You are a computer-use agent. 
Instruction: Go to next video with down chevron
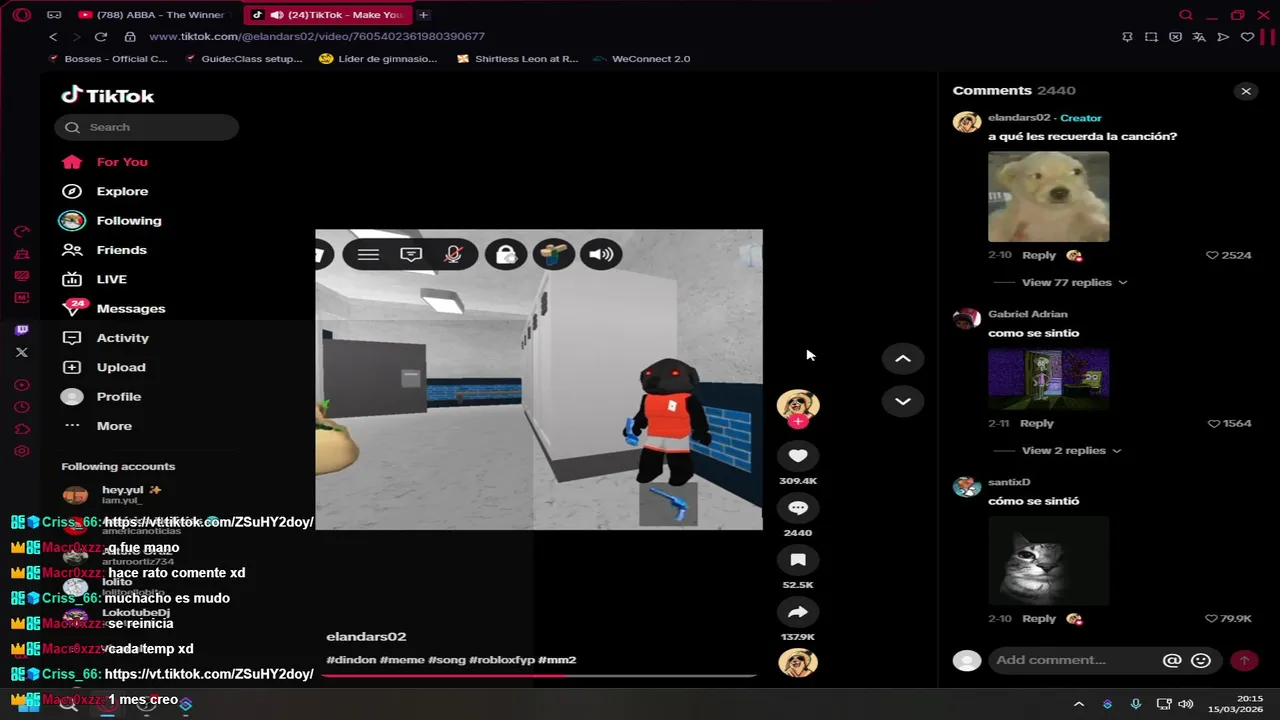902,401
